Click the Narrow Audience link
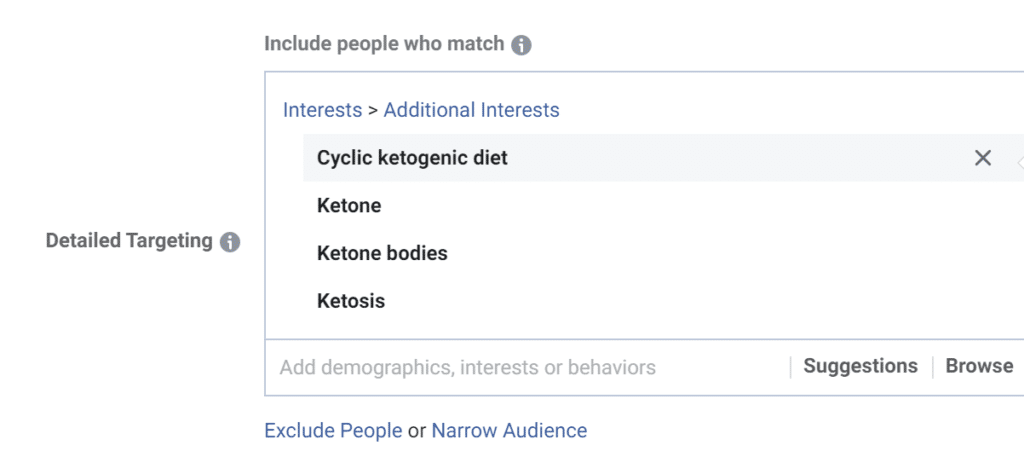 click(509, 431)
